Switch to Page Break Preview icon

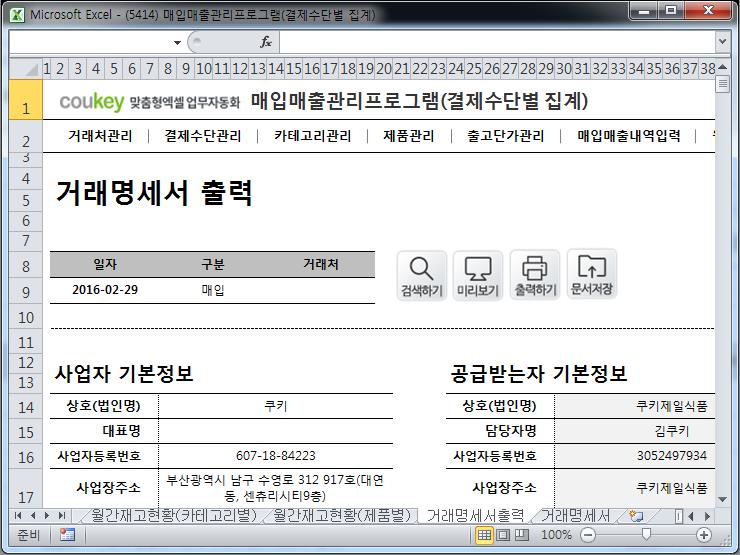521,535
